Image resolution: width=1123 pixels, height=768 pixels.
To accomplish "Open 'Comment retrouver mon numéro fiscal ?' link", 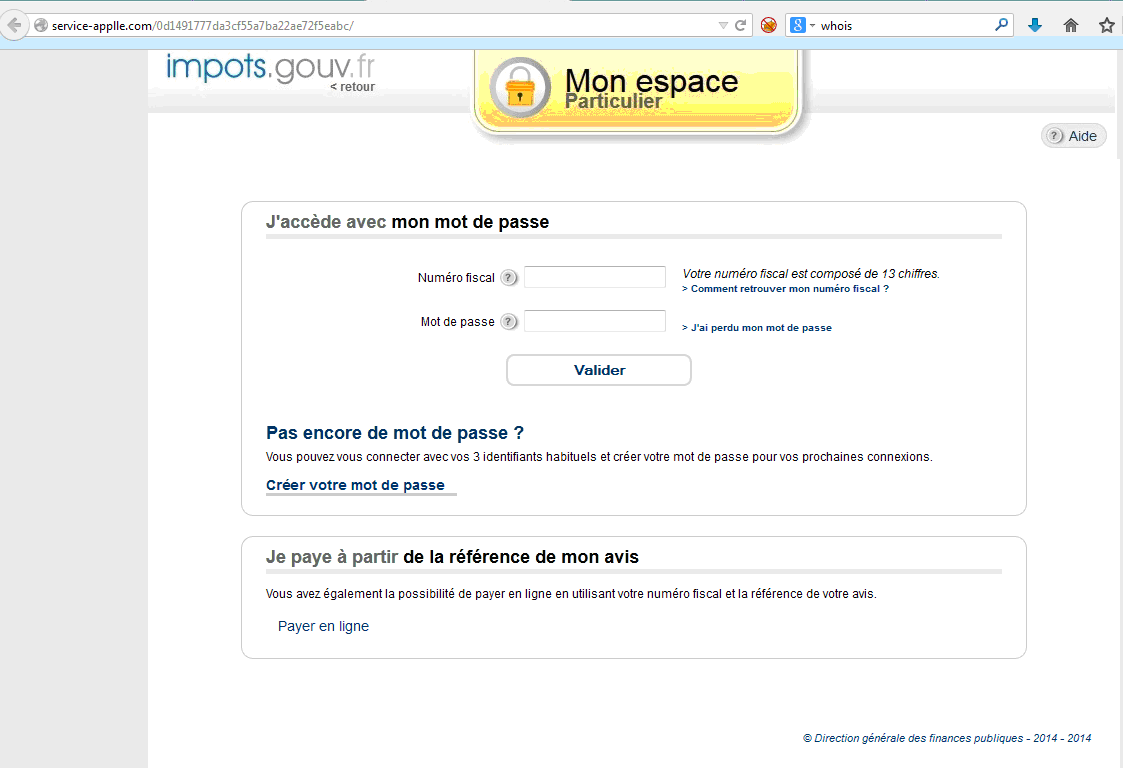I will click(x=786, y=289).
